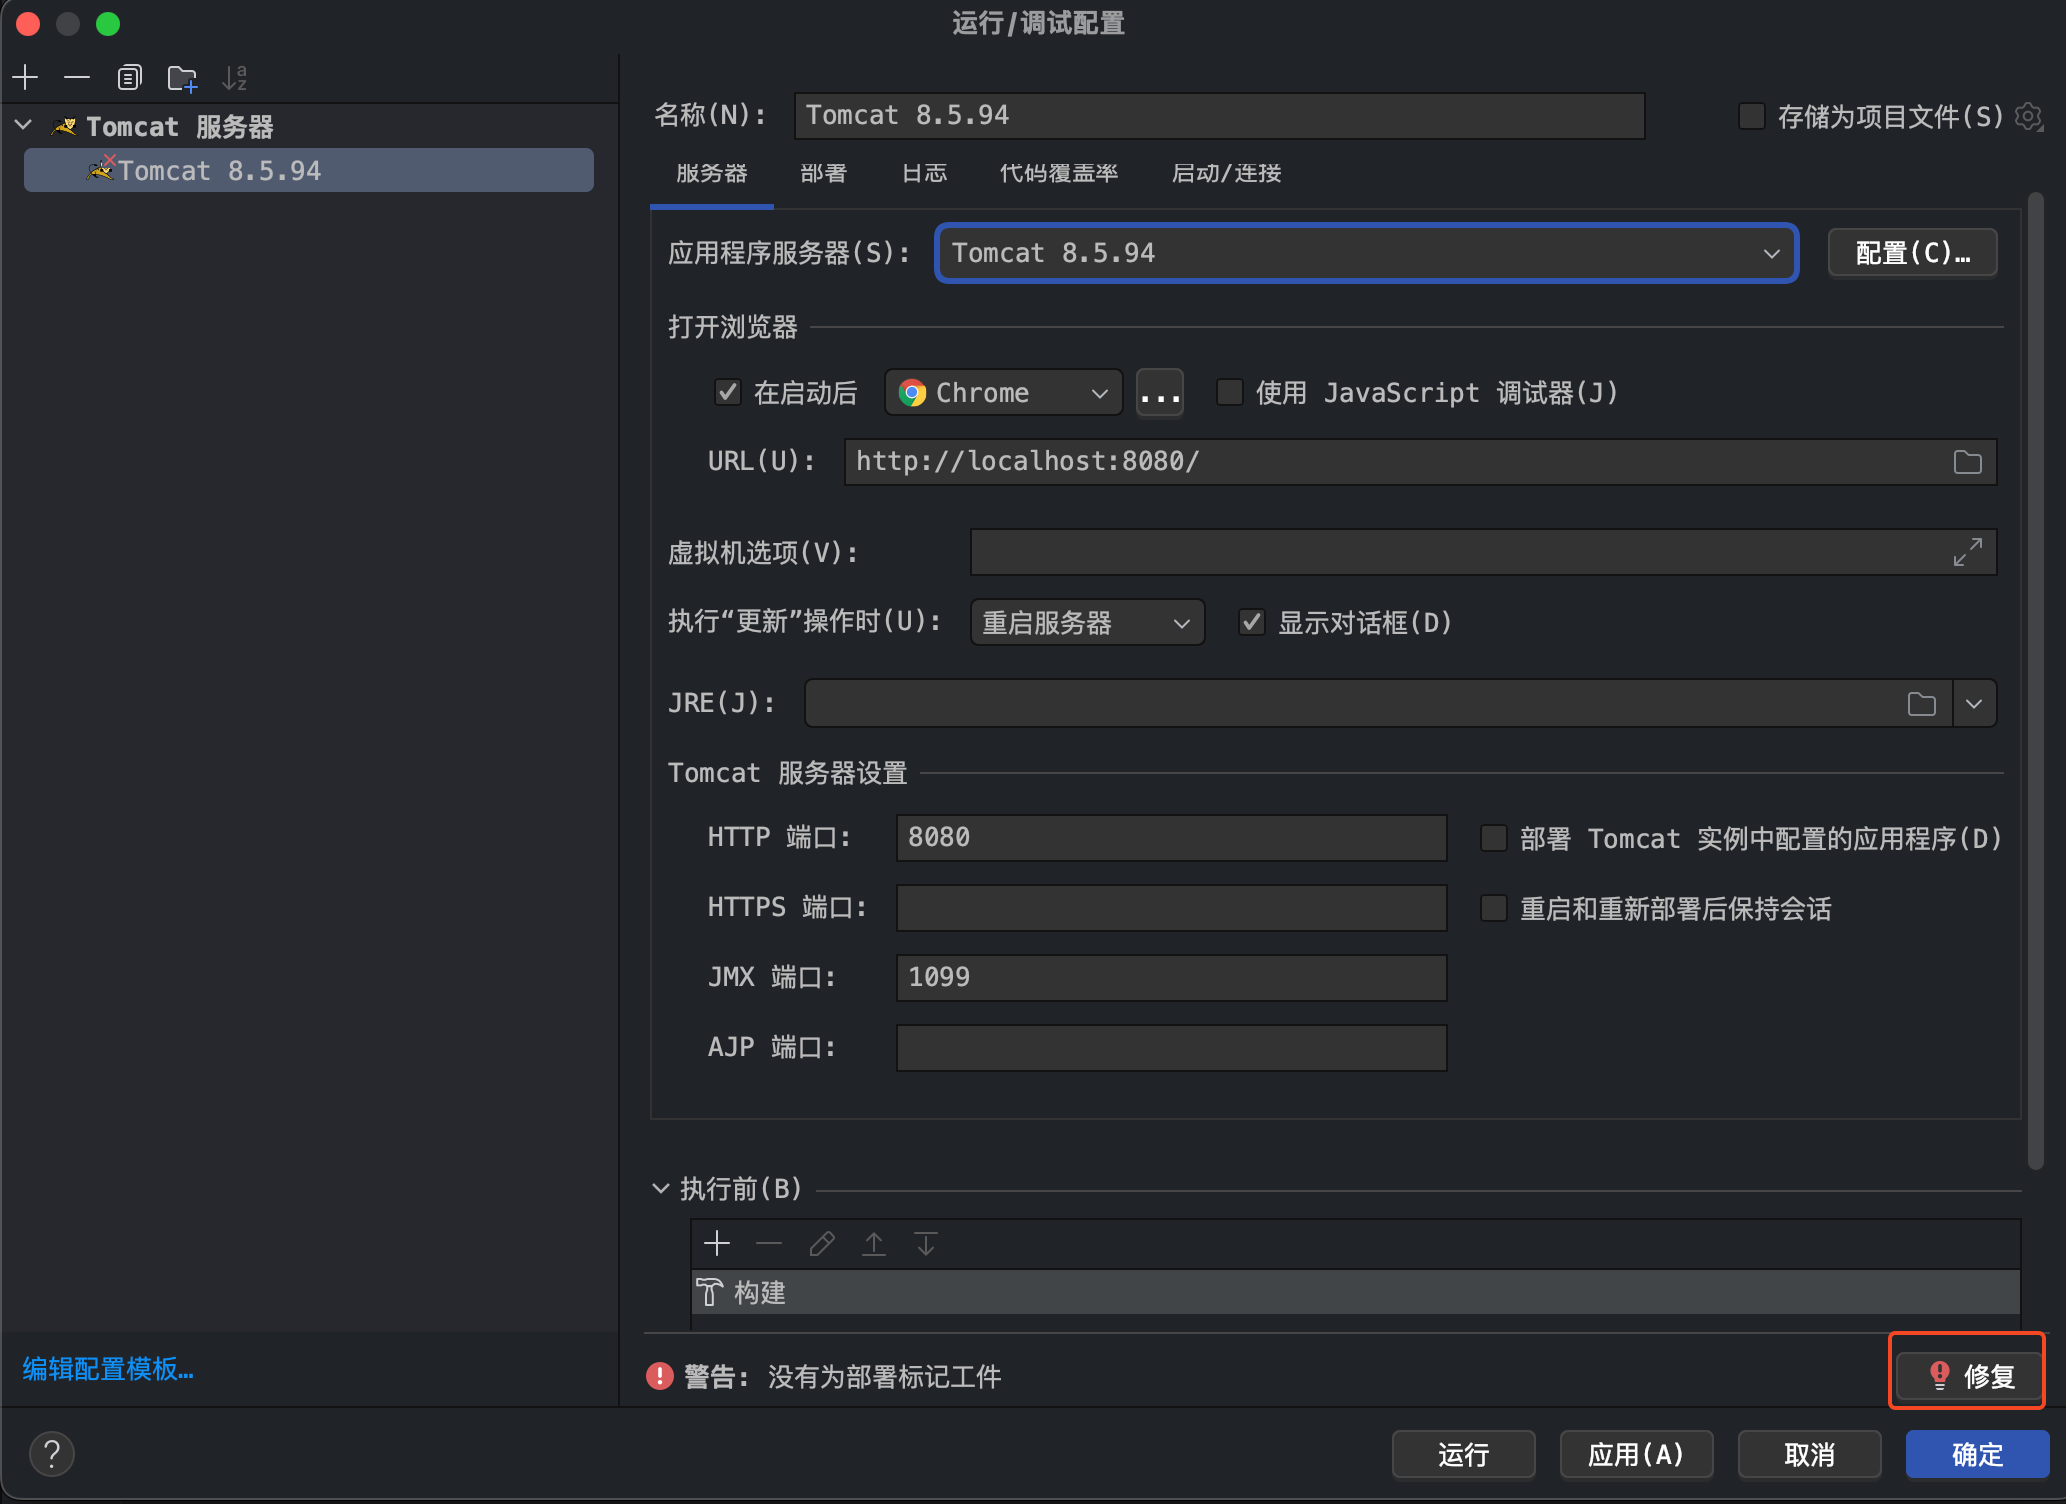Focus JMX 端口 field with 1099
This screenshot has width=2066, height=1504.
[1171, 977]
